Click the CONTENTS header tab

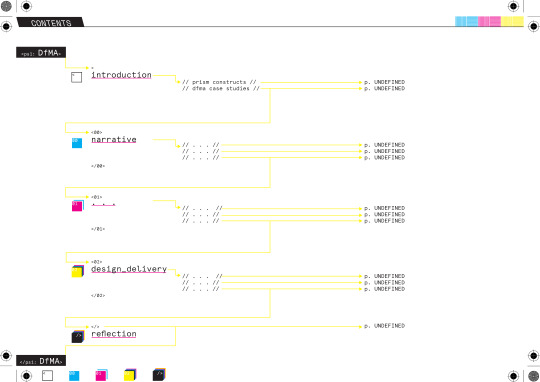click(51, 22)
